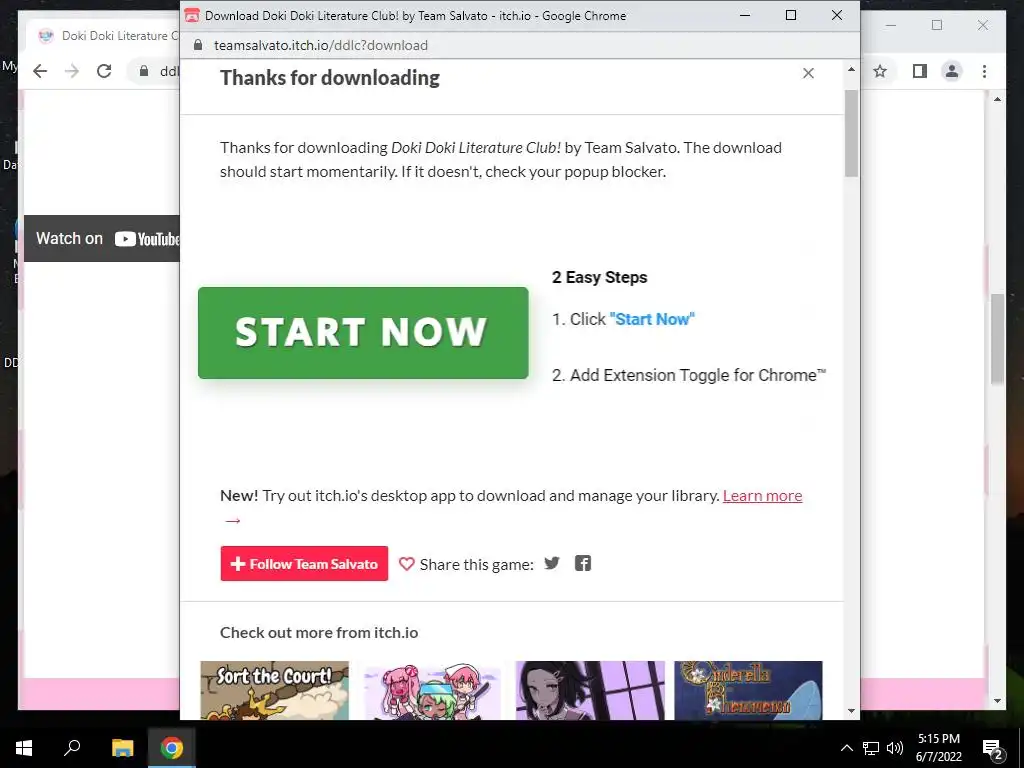Click the blue "Start Now" link
1024x768 pixels.
pos(652,319)
